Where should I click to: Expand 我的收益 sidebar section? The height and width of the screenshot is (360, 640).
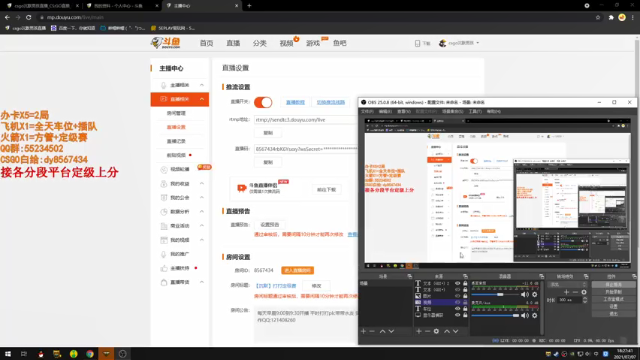(x=202, y=183)
